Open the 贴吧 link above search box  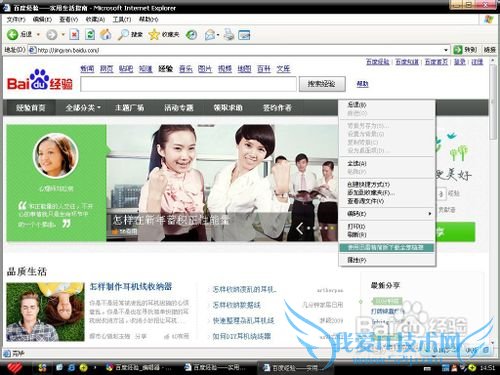126,69
